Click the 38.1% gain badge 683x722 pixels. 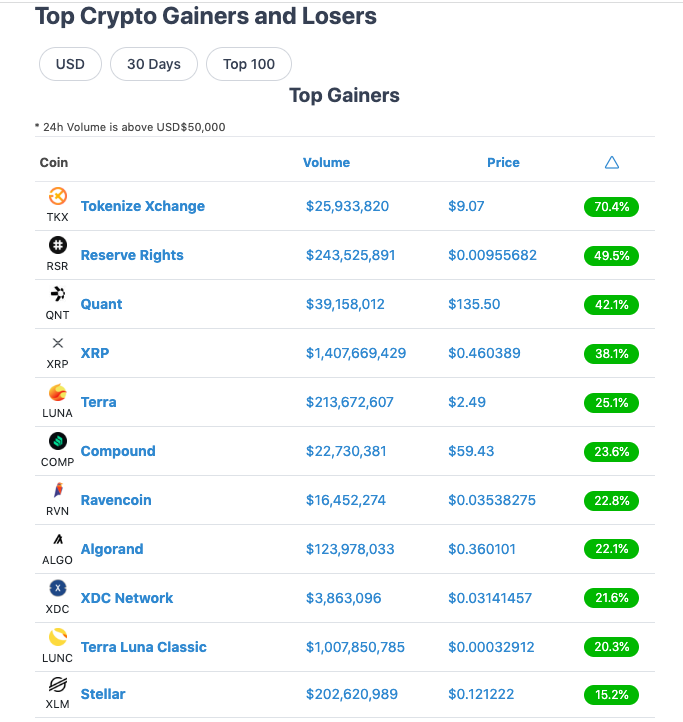pyautogui.click(x=611, y=354)
